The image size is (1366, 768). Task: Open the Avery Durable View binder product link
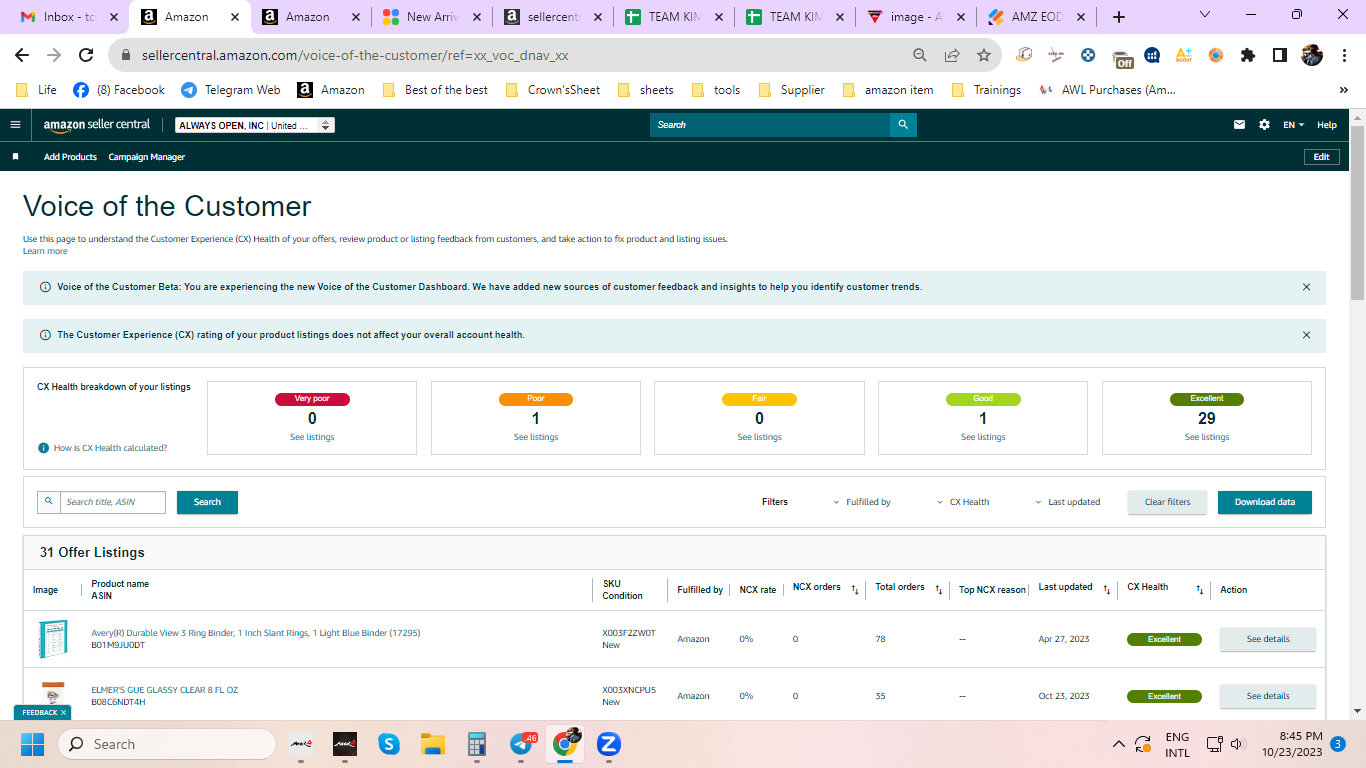tap(256, 633)
